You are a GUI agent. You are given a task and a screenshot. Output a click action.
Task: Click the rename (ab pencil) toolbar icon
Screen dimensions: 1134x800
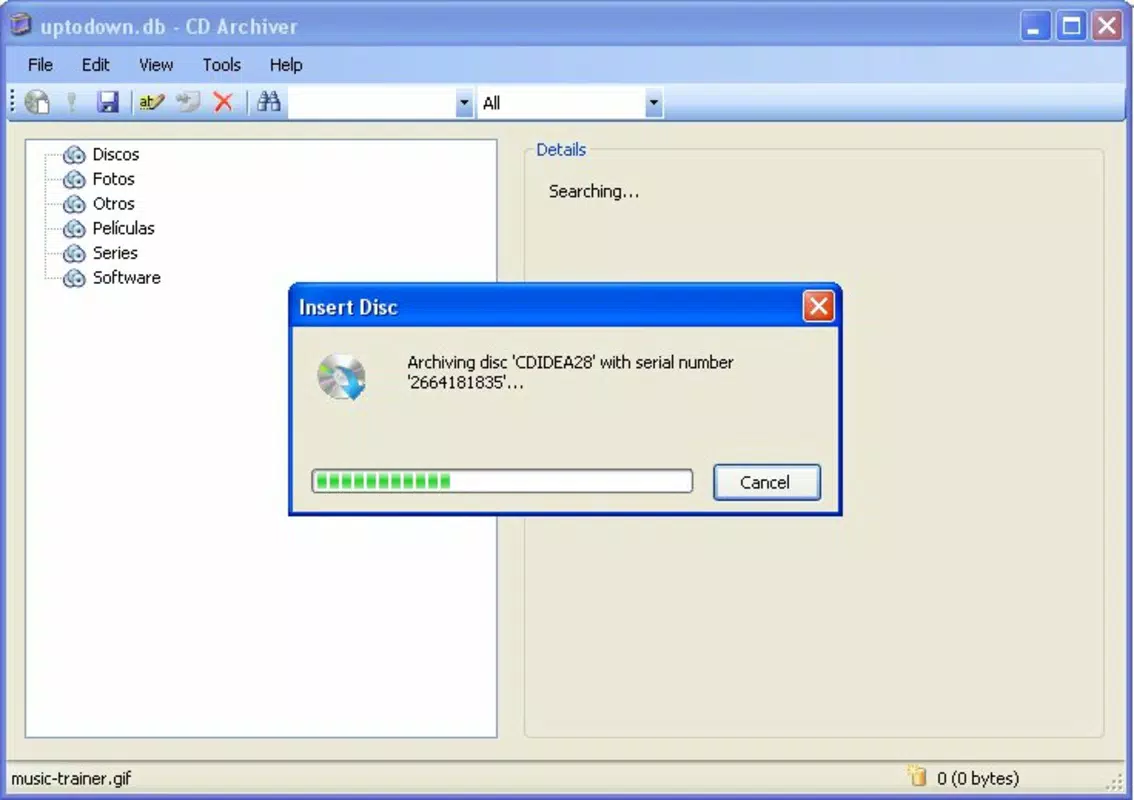tap(151, 102)
